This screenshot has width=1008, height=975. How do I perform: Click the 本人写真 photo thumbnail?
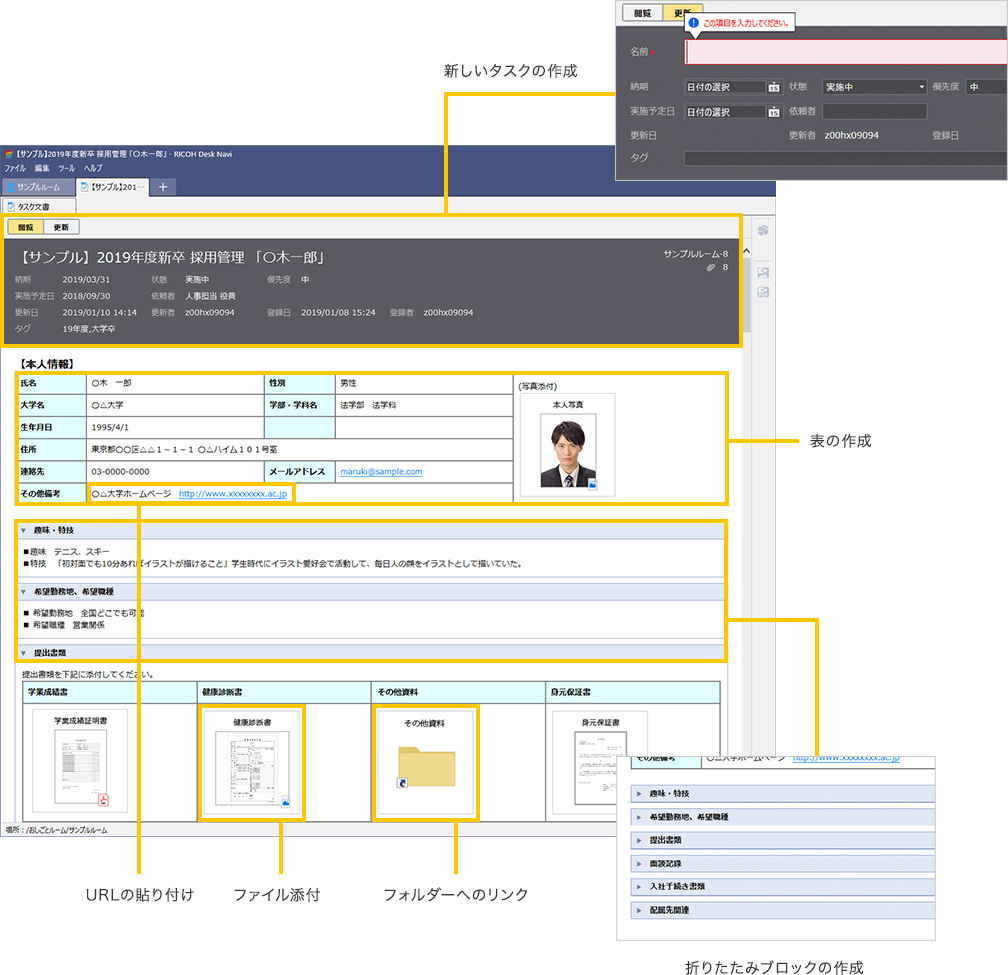[567, 451]
